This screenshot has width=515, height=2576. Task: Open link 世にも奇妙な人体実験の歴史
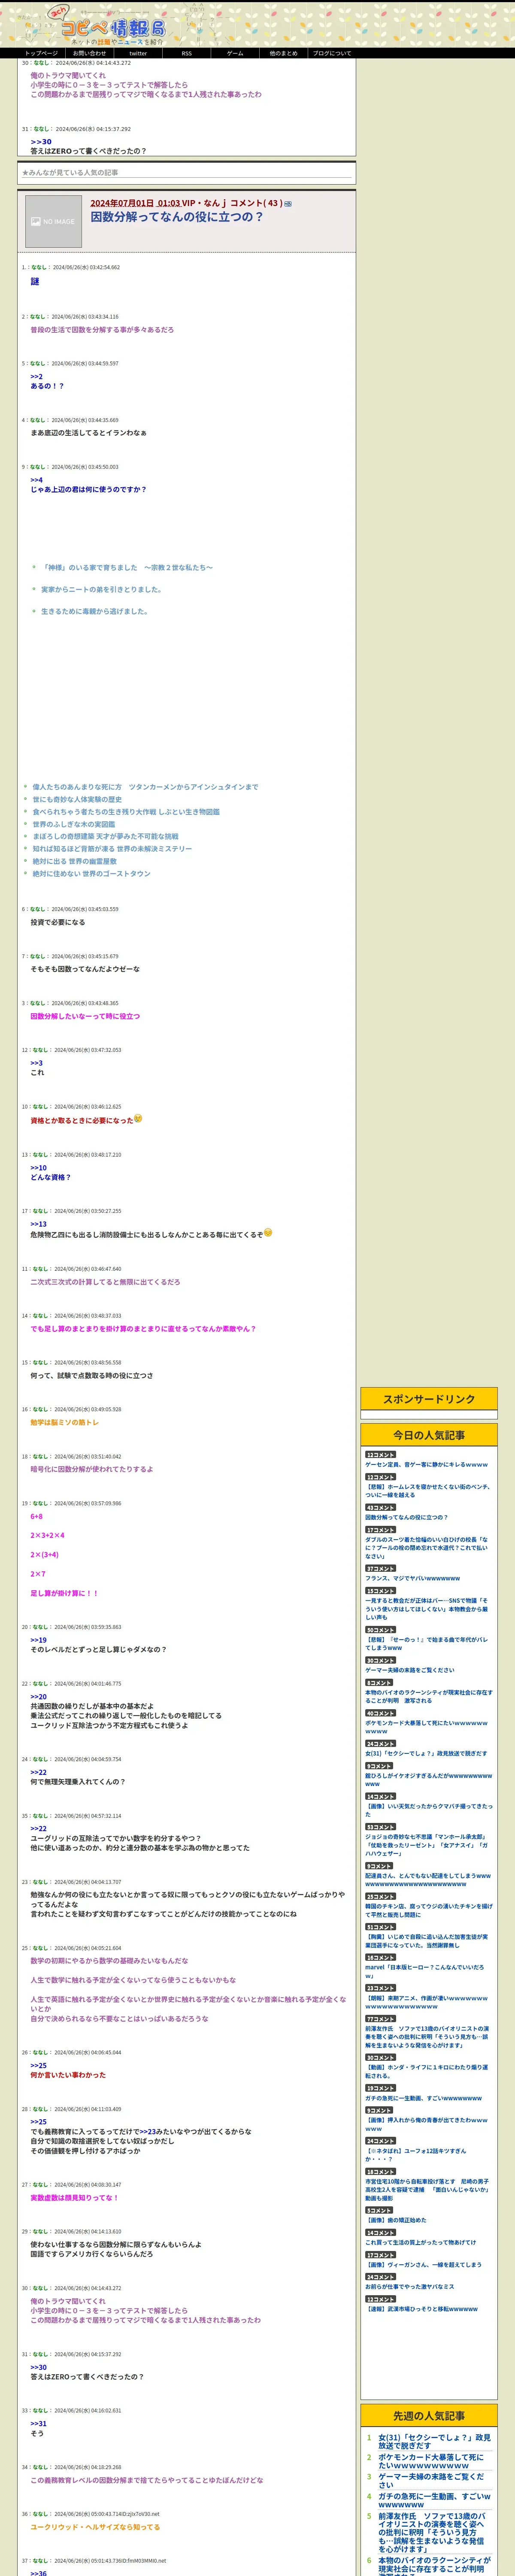tap(77, 799)
